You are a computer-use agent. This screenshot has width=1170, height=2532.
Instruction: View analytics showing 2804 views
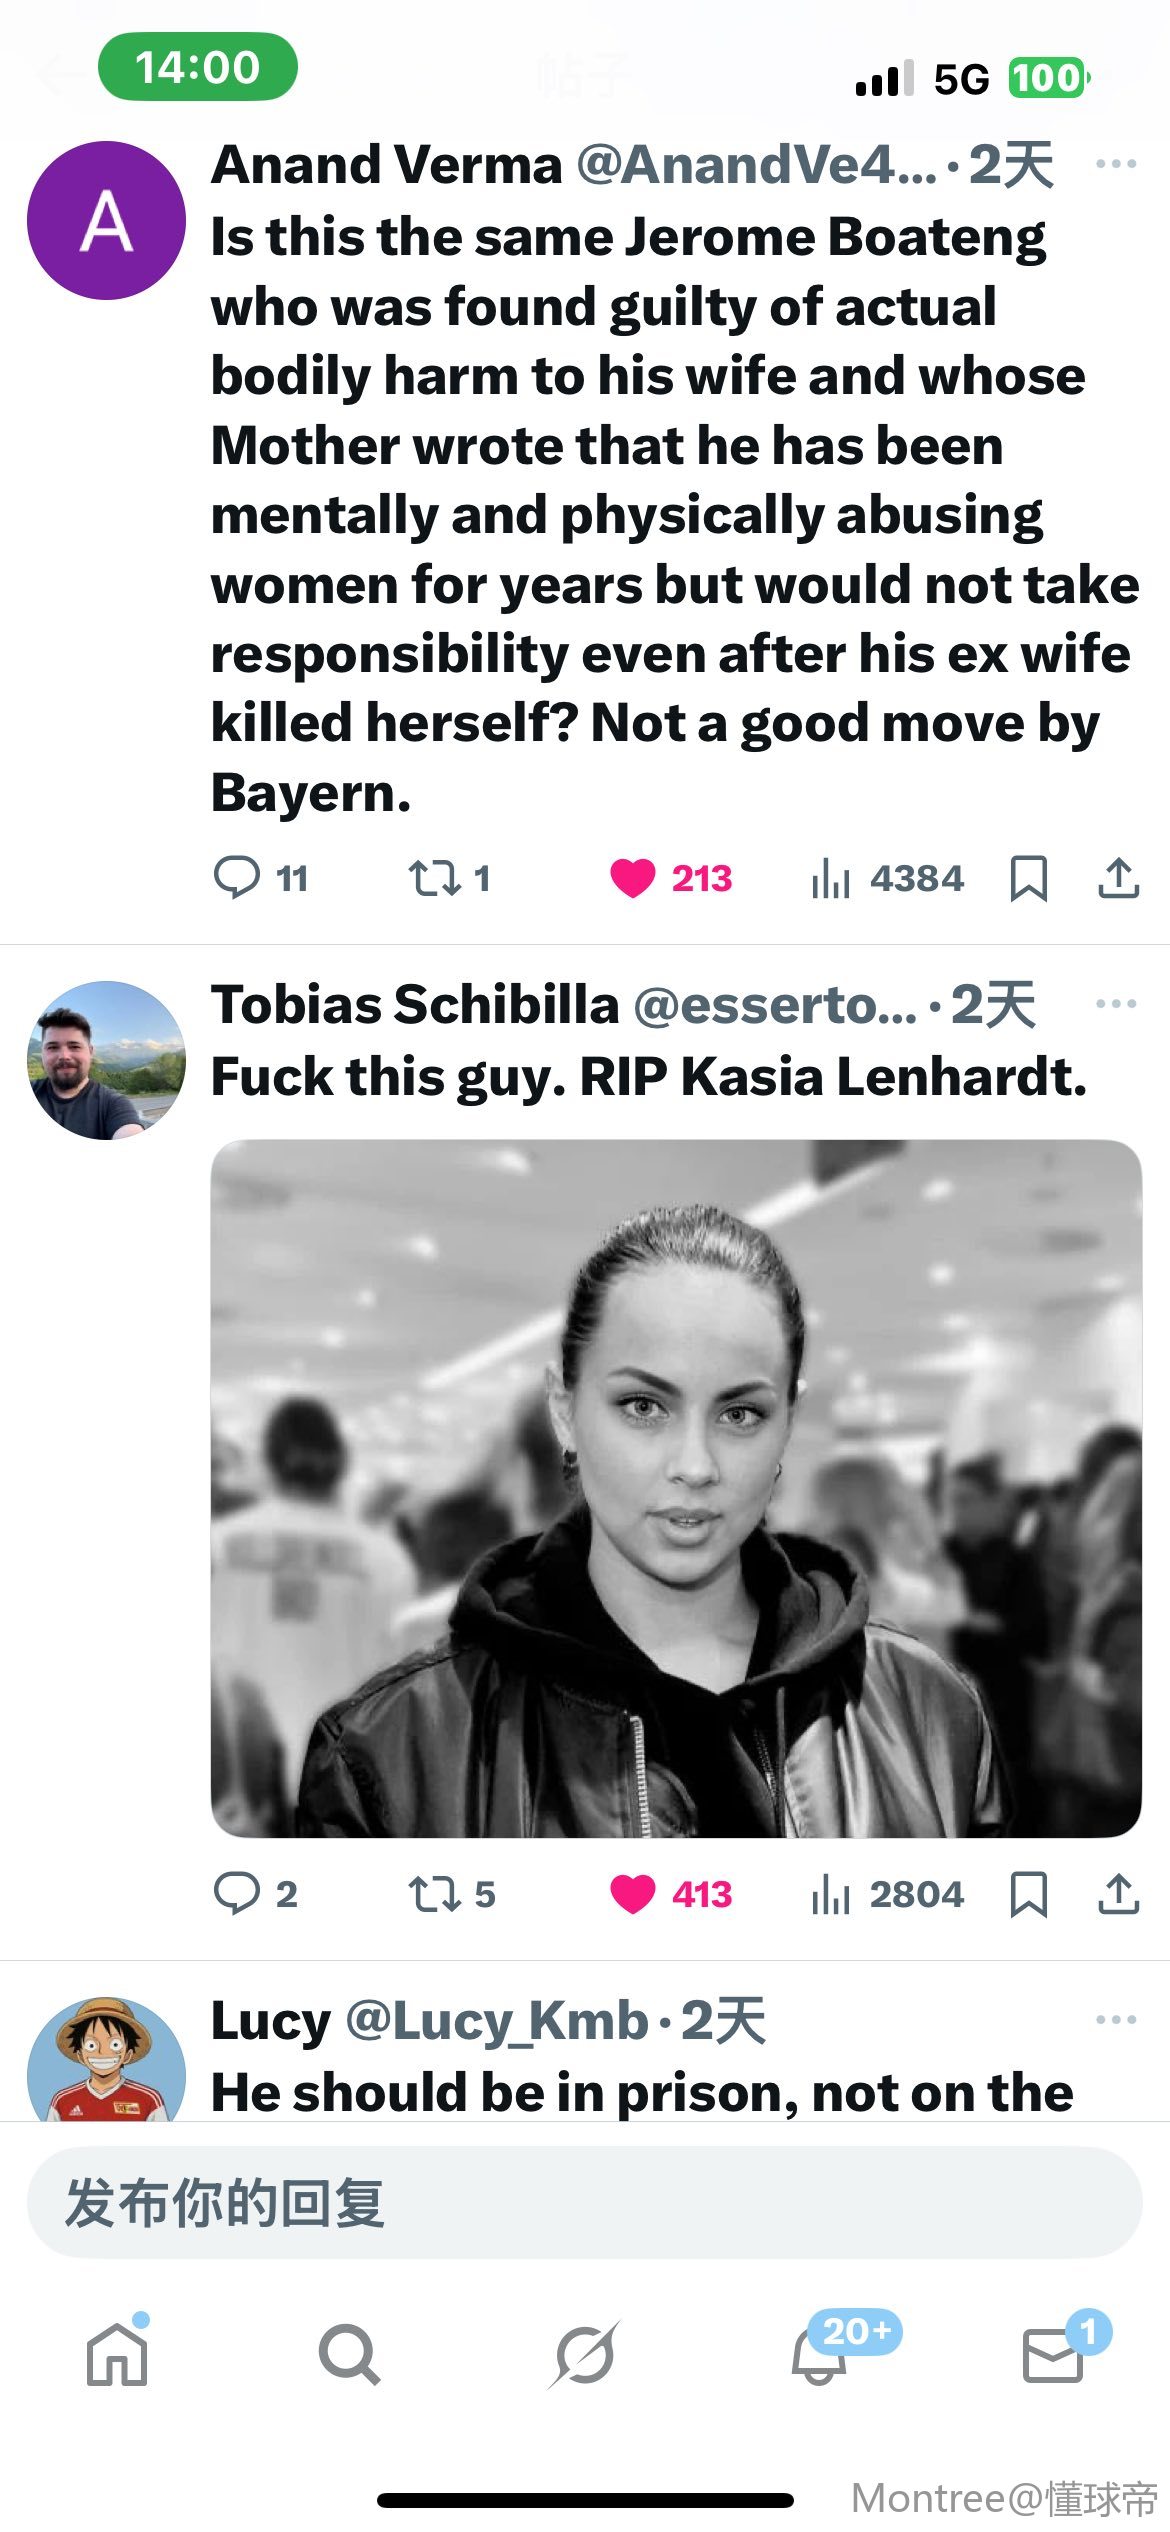coord(888,1893)
